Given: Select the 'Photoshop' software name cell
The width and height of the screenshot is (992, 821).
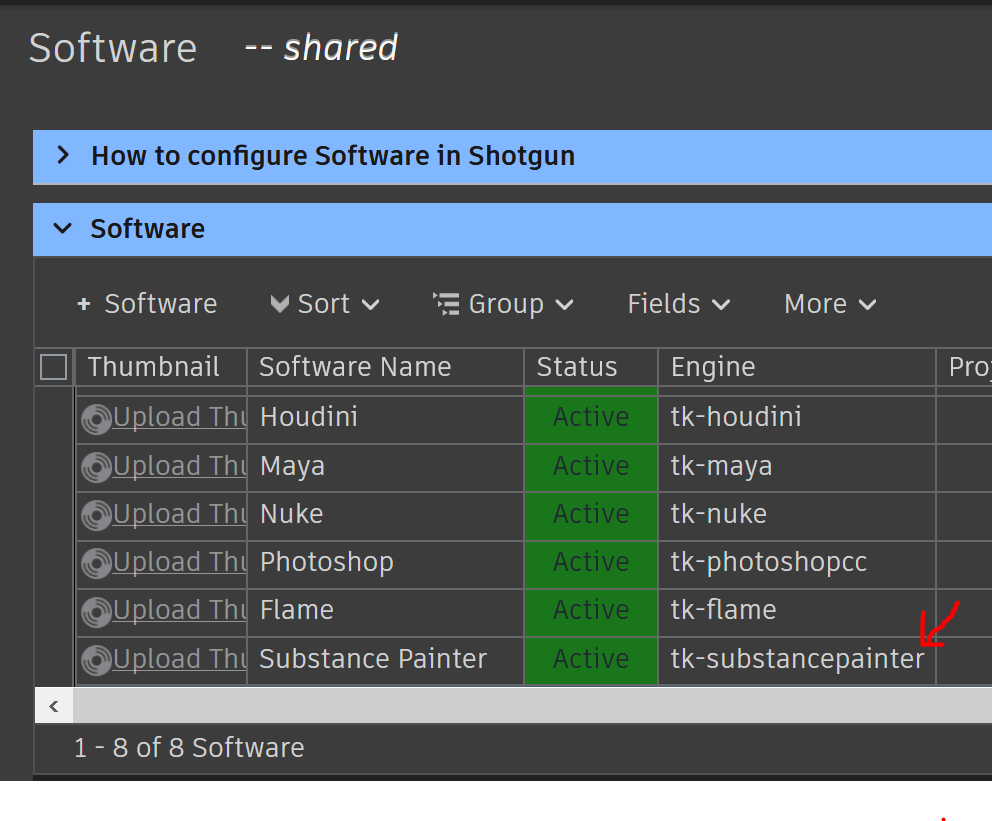Looking at the screenshot, I should [x=386, y=564].
